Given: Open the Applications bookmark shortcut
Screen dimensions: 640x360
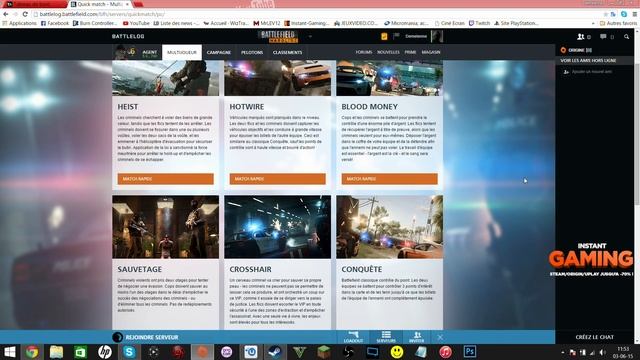Looking at the screenshot, I should 19,23.
